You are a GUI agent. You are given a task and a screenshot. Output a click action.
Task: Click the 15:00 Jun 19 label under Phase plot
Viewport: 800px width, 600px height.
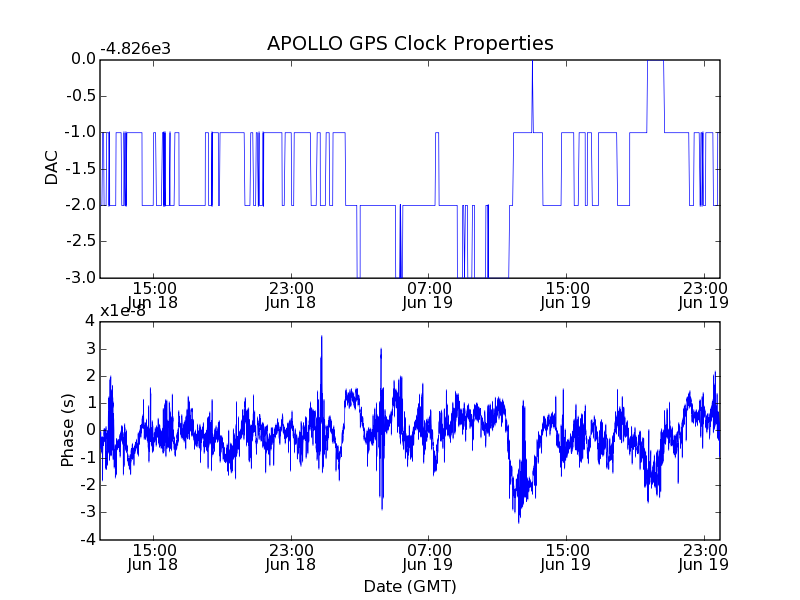click(566, 557)
